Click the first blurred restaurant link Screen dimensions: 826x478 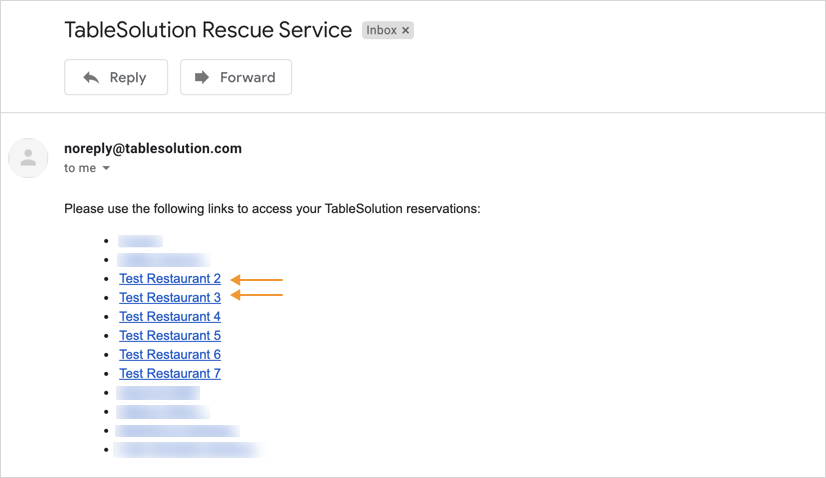tap(140, 241)
